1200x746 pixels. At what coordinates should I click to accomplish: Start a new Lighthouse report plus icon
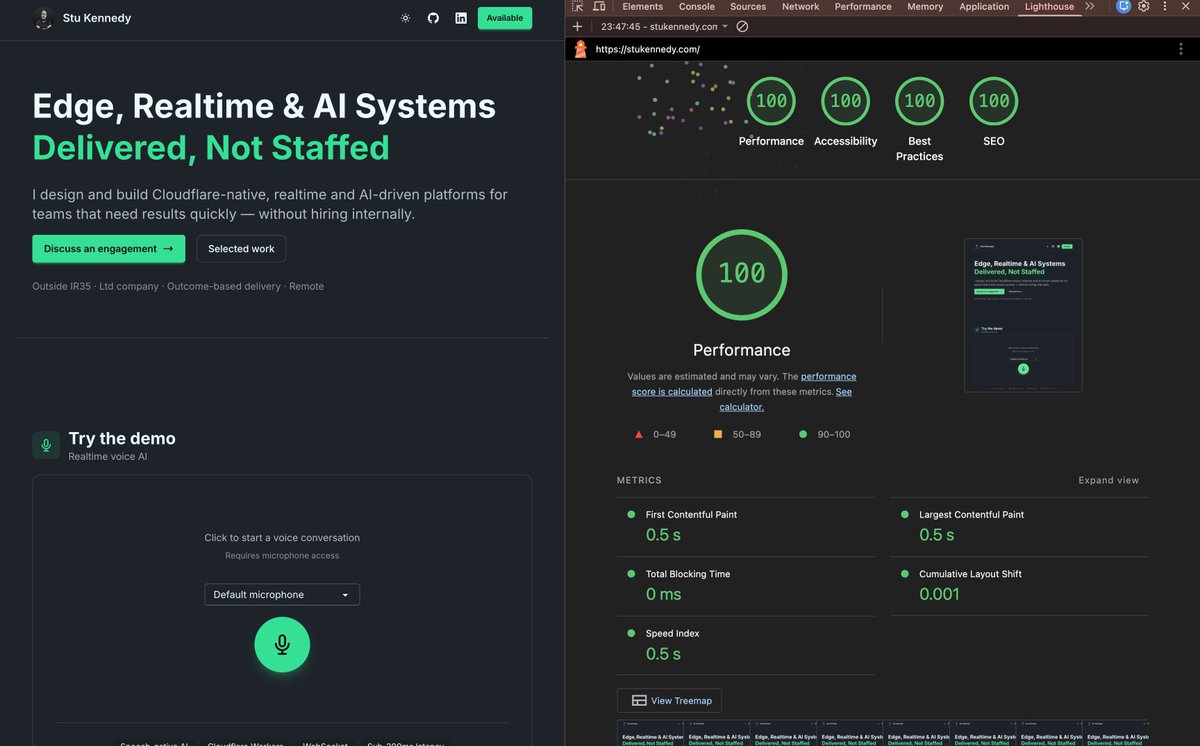click(x=577, y=27)
